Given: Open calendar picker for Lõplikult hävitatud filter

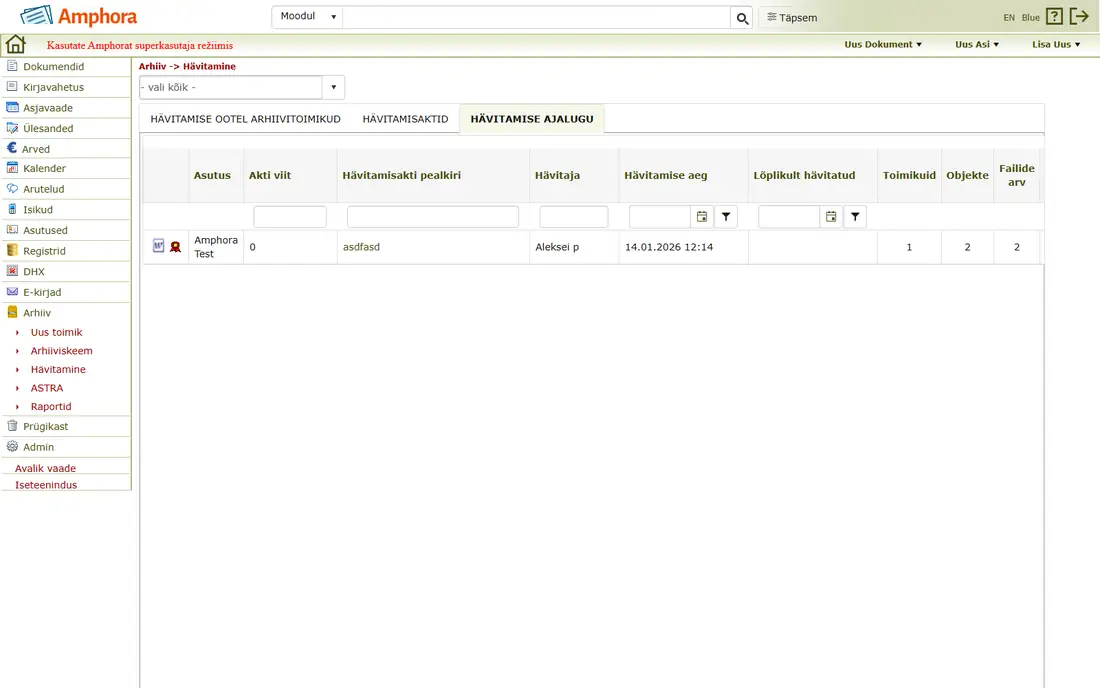Looking at the screenshot, I should (831, 217).
